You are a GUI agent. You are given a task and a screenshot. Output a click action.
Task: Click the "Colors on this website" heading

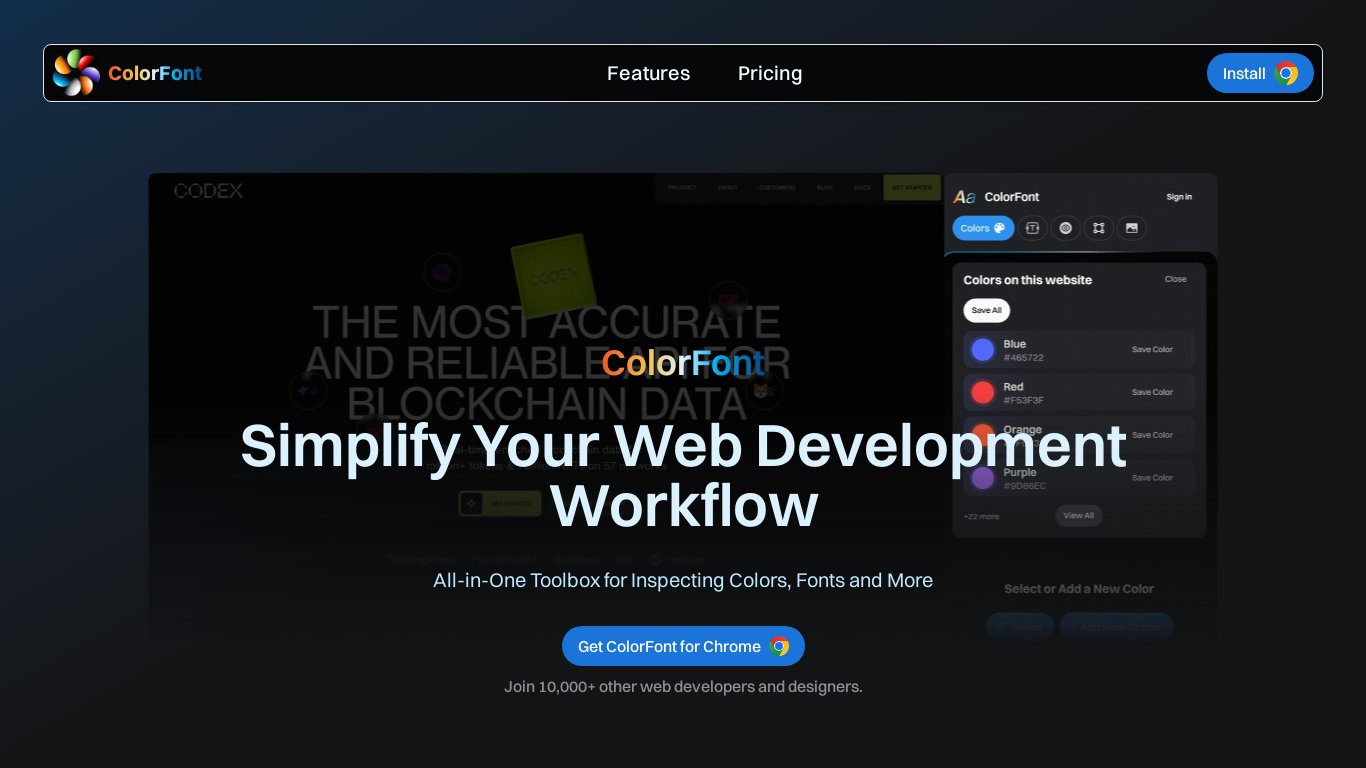tap(1028, 280)
